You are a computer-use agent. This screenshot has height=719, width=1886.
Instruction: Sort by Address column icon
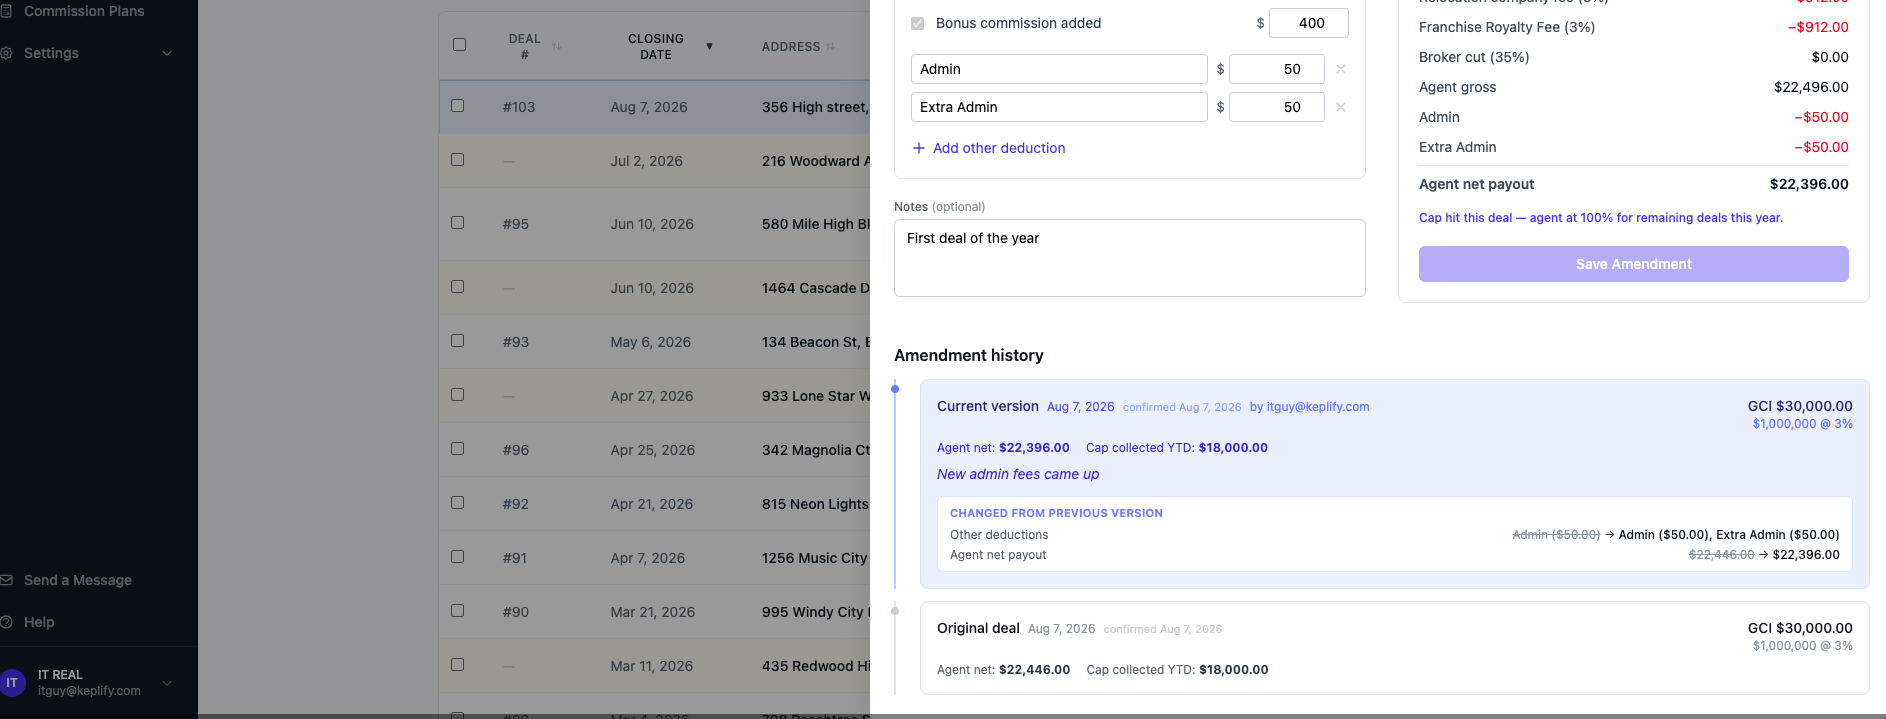pyautogui.click(x=830, y=47)
